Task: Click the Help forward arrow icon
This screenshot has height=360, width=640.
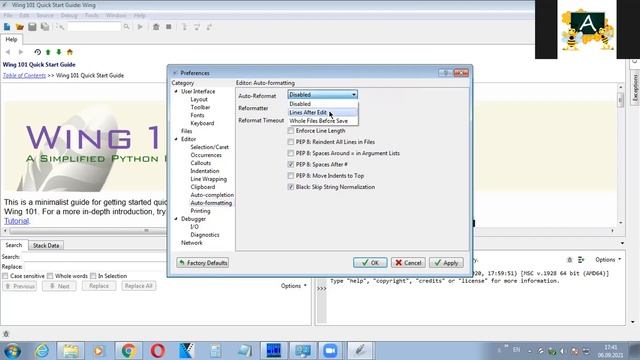Action: (20, 52)
